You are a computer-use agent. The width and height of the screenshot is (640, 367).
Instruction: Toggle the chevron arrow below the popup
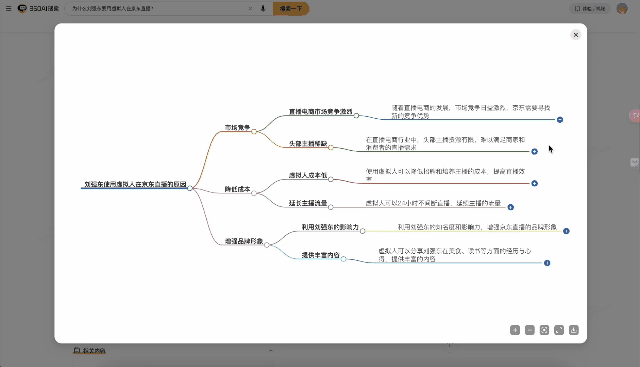270,350
